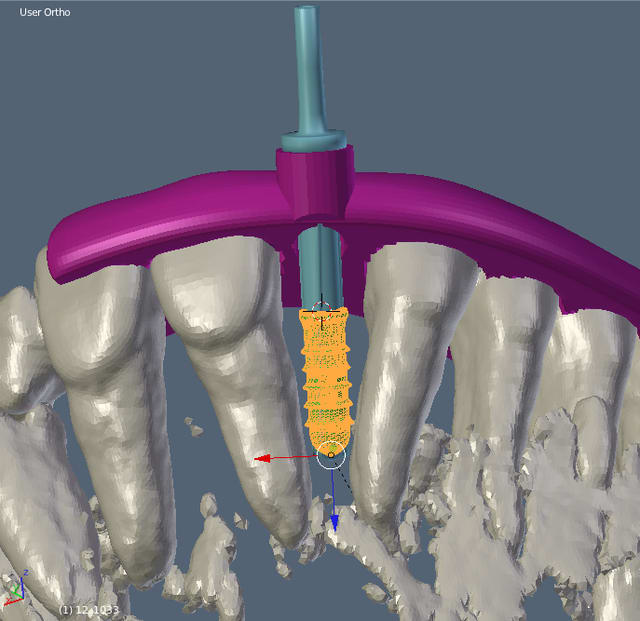640x621 pixels.
Task: Click the red X-axis manipulator arrow
Action: (263, 458)
